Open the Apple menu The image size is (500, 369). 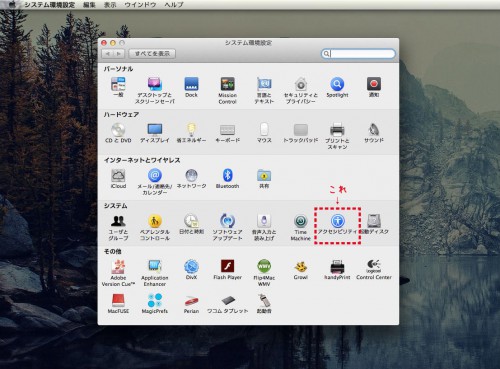(12, 4)
